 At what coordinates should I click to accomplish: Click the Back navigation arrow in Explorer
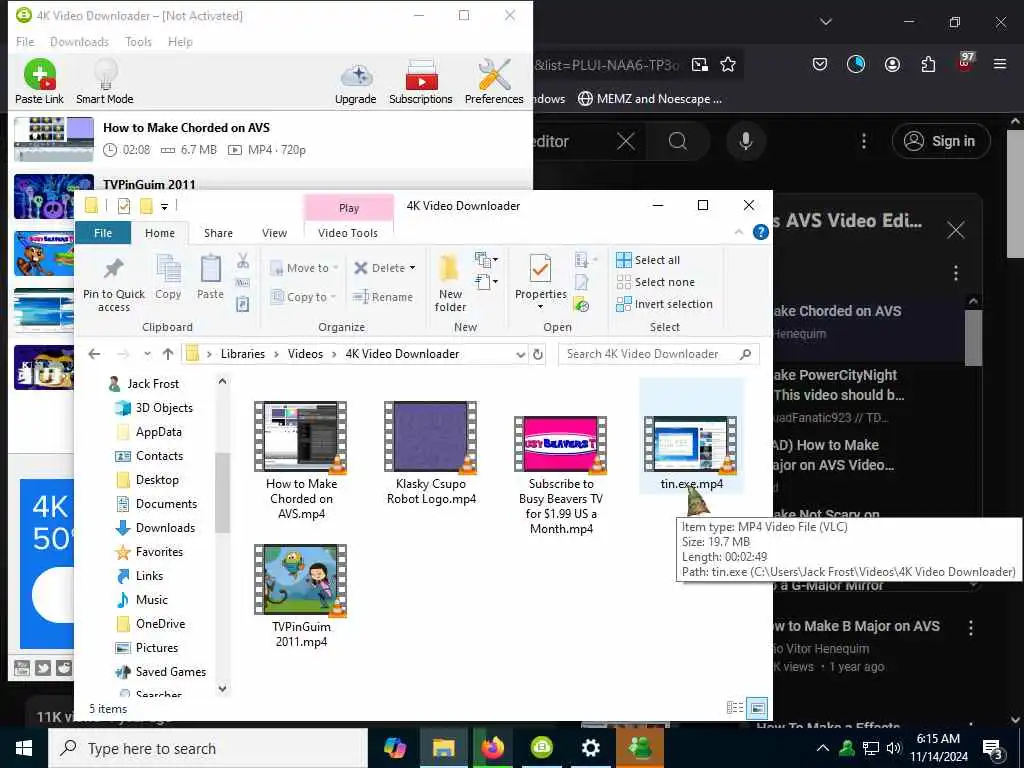(x=95, y=354)
